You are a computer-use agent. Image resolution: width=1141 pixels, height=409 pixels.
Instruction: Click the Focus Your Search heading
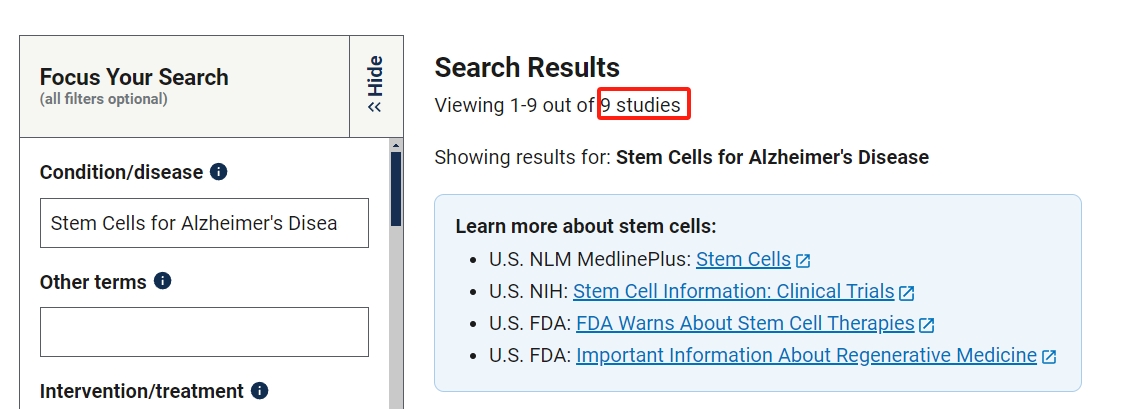(134, 77)
